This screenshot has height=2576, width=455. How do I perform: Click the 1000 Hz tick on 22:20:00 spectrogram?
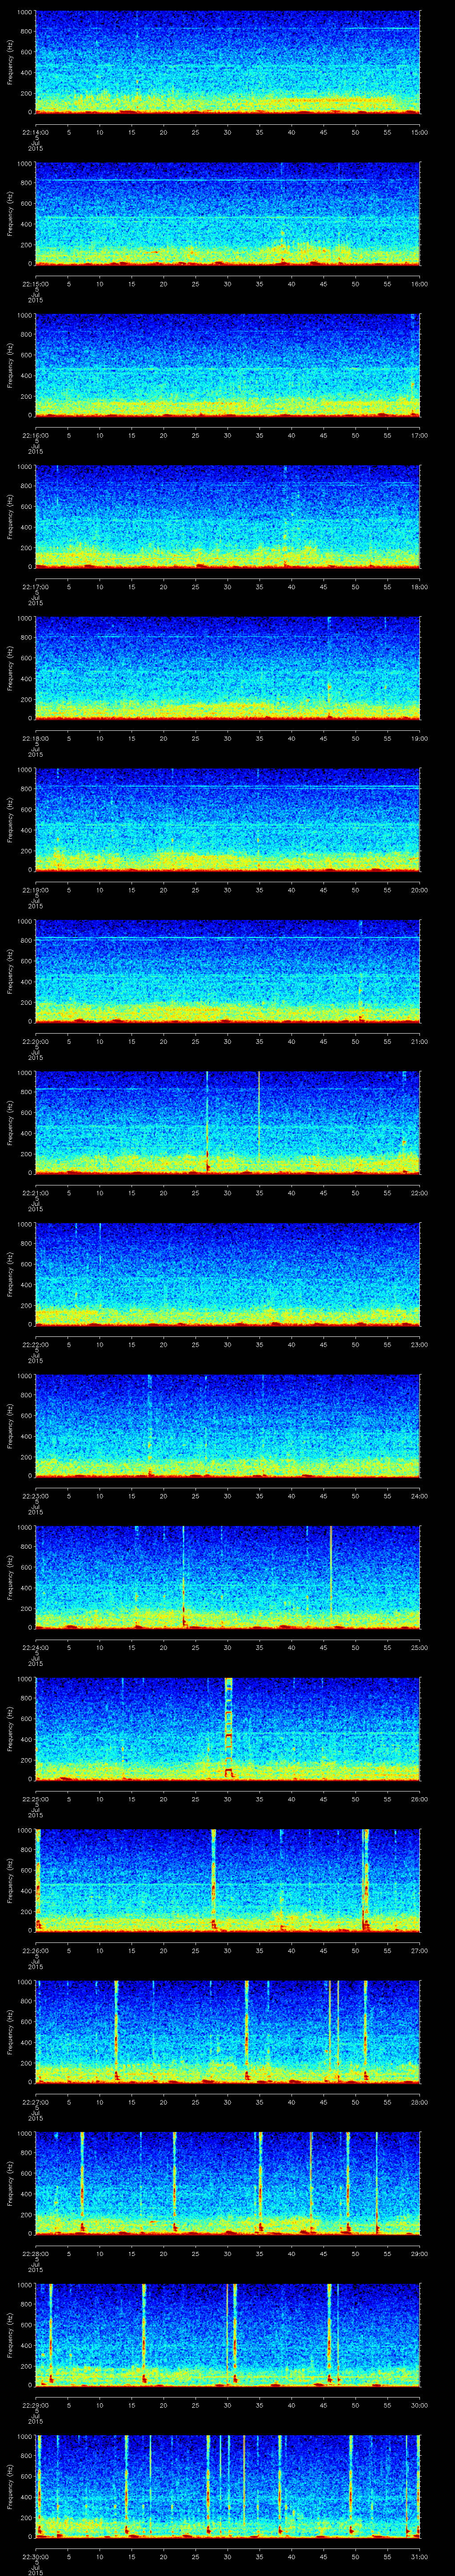[25, 921]
